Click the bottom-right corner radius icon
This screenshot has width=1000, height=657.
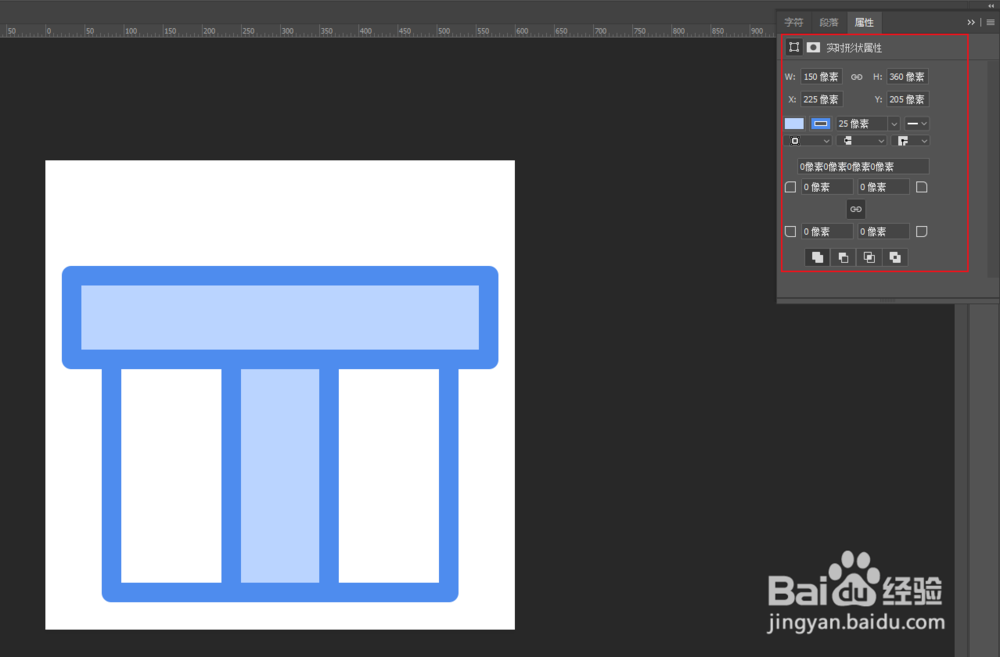tap(922, 232)
